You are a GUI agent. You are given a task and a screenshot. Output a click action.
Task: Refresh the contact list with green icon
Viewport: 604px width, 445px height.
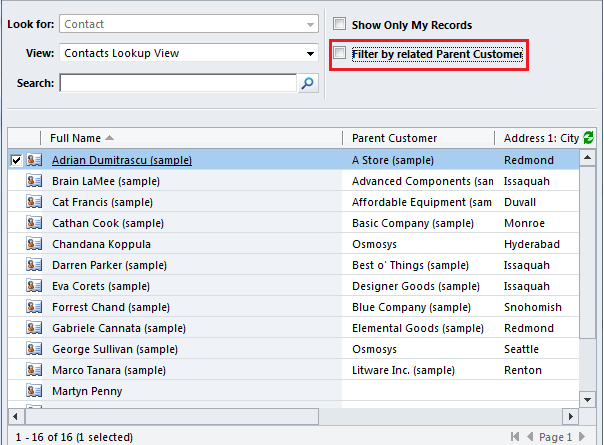pyautogui.click(x=588, y=138)
